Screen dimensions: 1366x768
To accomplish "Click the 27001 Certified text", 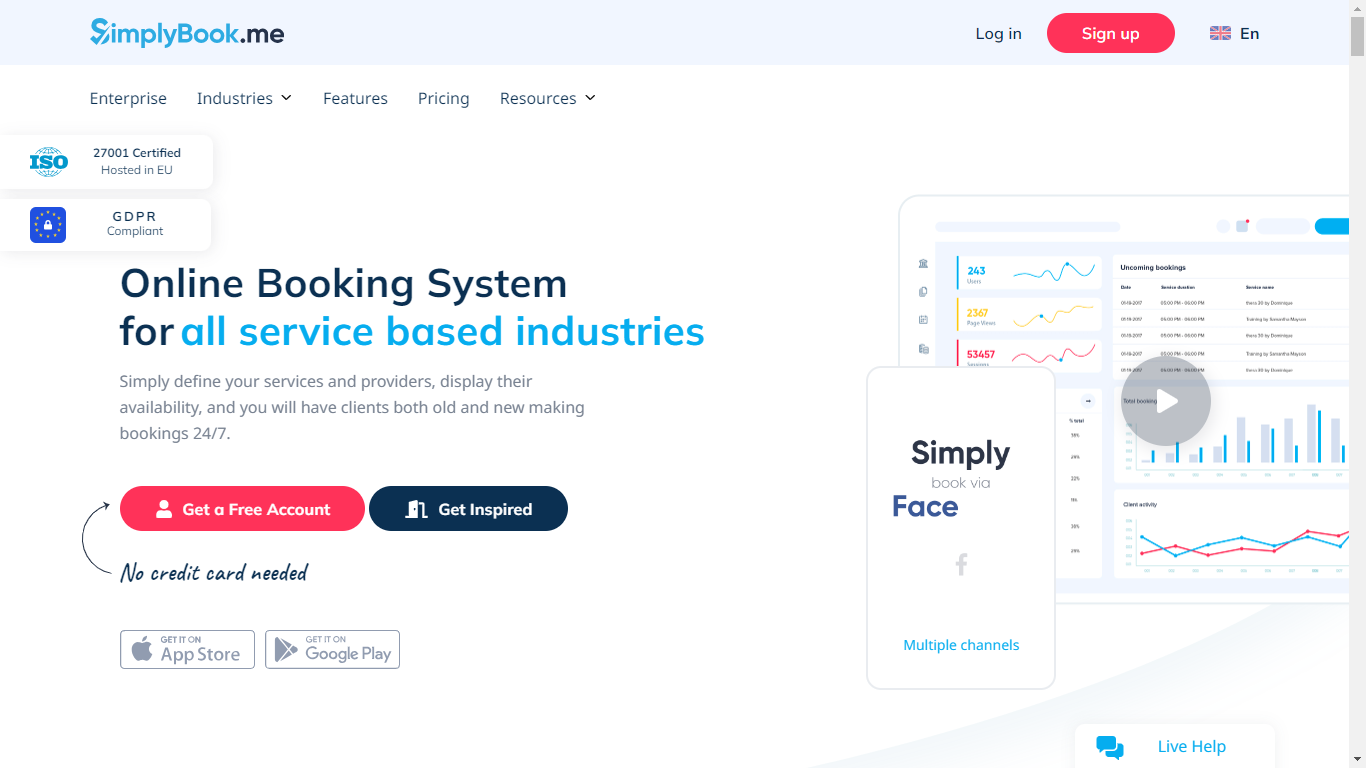I will (x=137, y=153).
